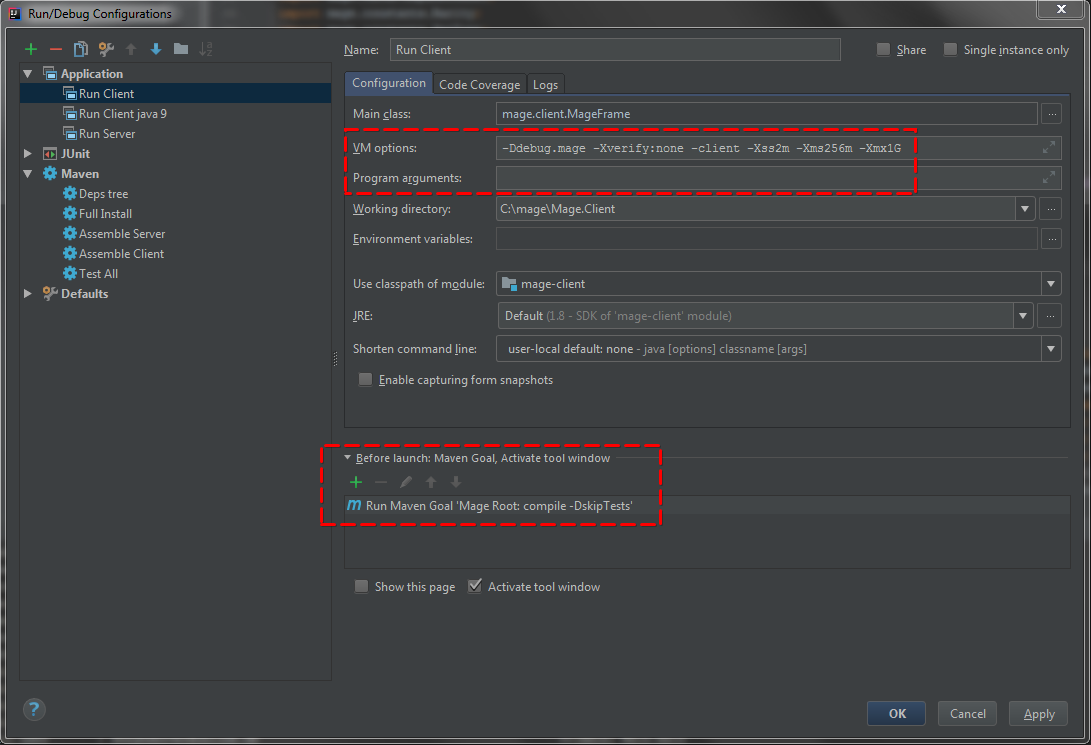The image size is (1091, 745).
Task: Sort configurations alphabetically
Action: tap(206, 49)
